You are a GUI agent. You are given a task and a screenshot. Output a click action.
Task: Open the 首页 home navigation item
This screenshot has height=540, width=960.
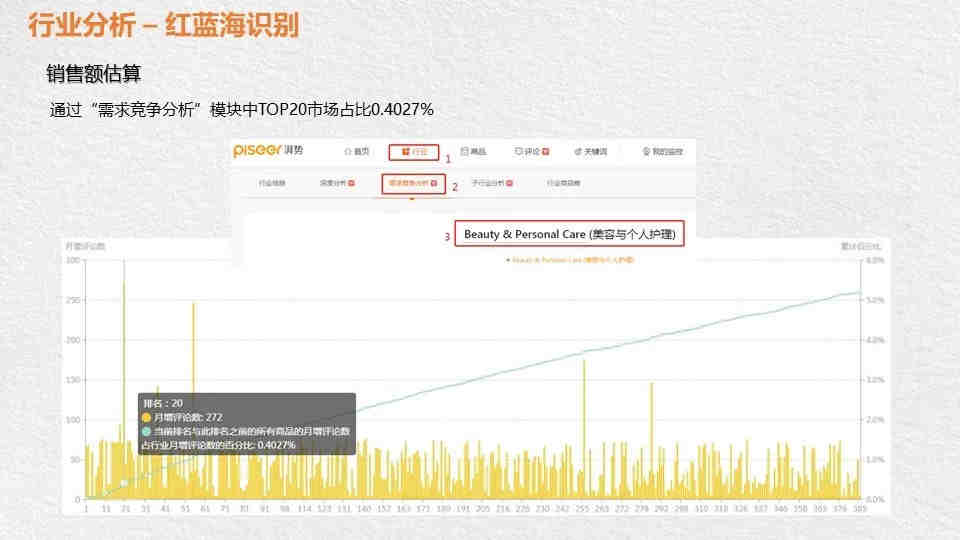pyautogui.click(x=357, y=151)
